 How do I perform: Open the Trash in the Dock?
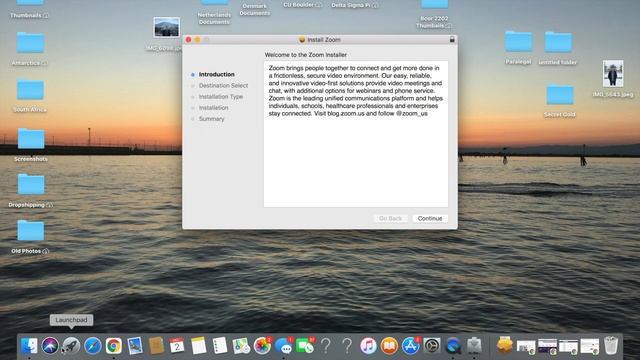point(611,345)
